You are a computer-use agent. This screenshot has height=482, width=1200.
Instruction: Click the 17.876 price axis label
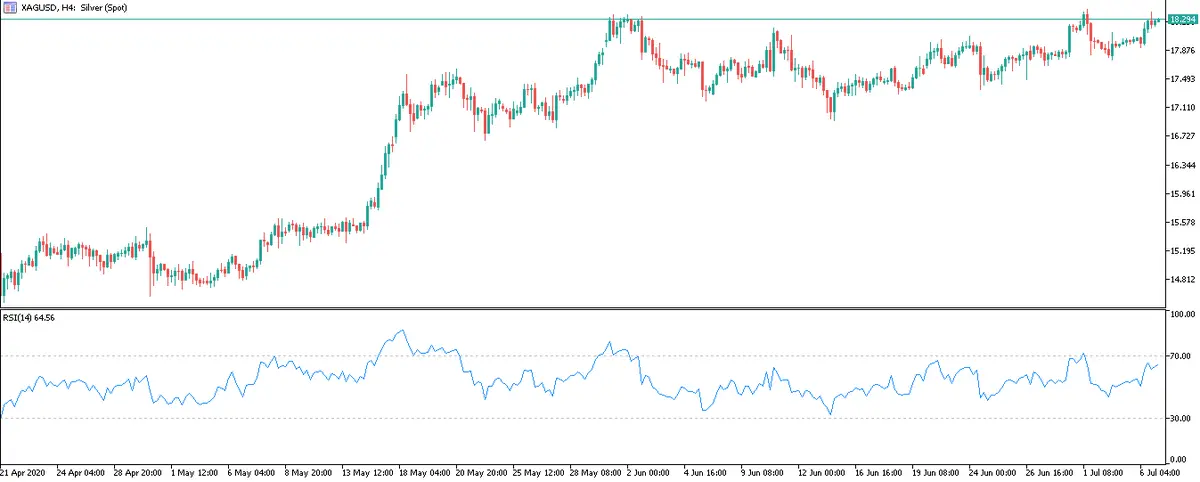pos(1183,50)
